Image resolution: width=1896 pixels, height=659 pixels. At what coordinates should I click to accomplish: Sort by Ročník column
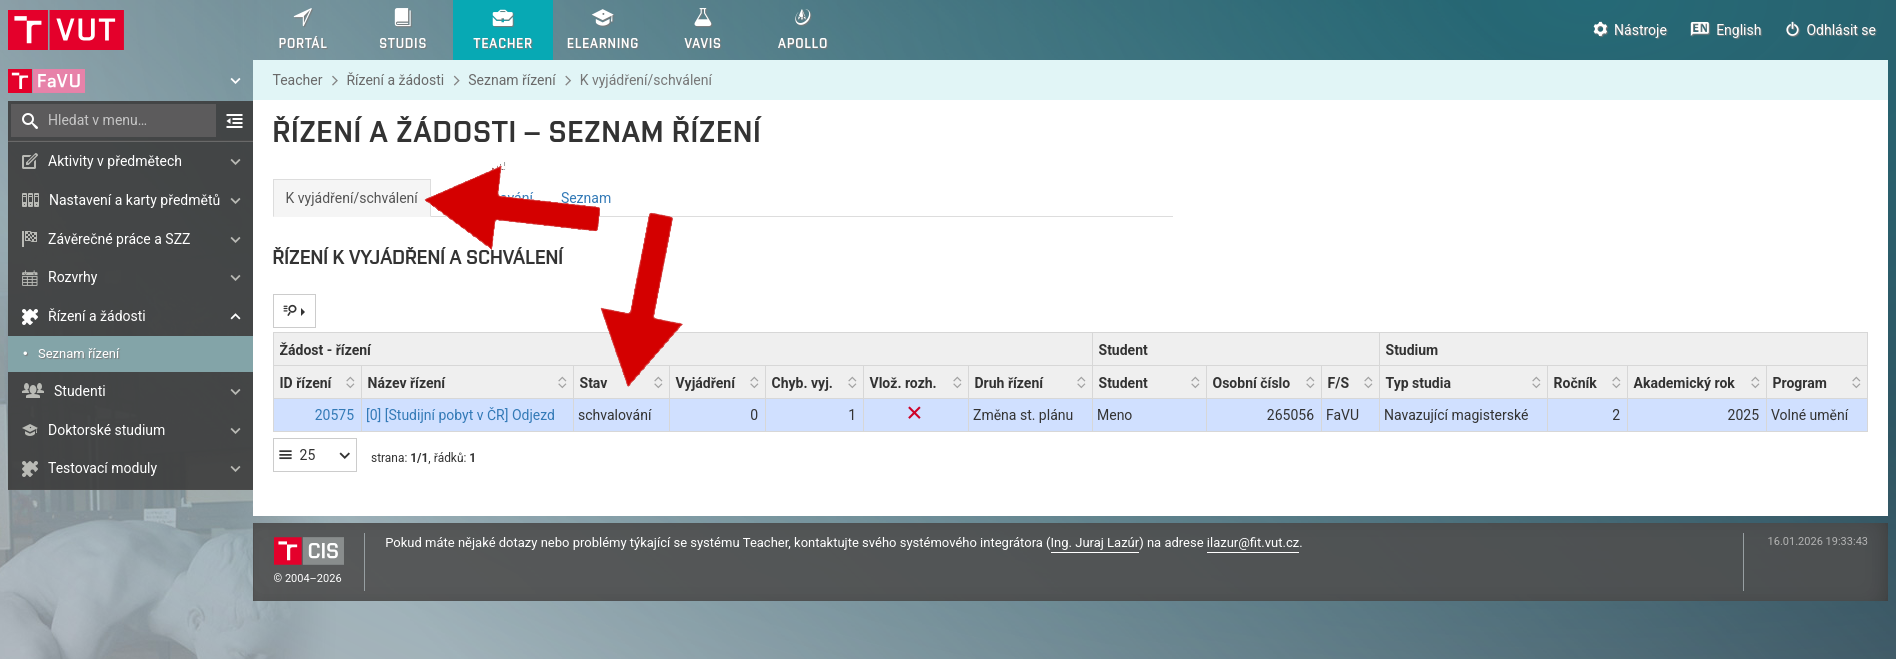pyautogui.click(x=1587, y=383)
